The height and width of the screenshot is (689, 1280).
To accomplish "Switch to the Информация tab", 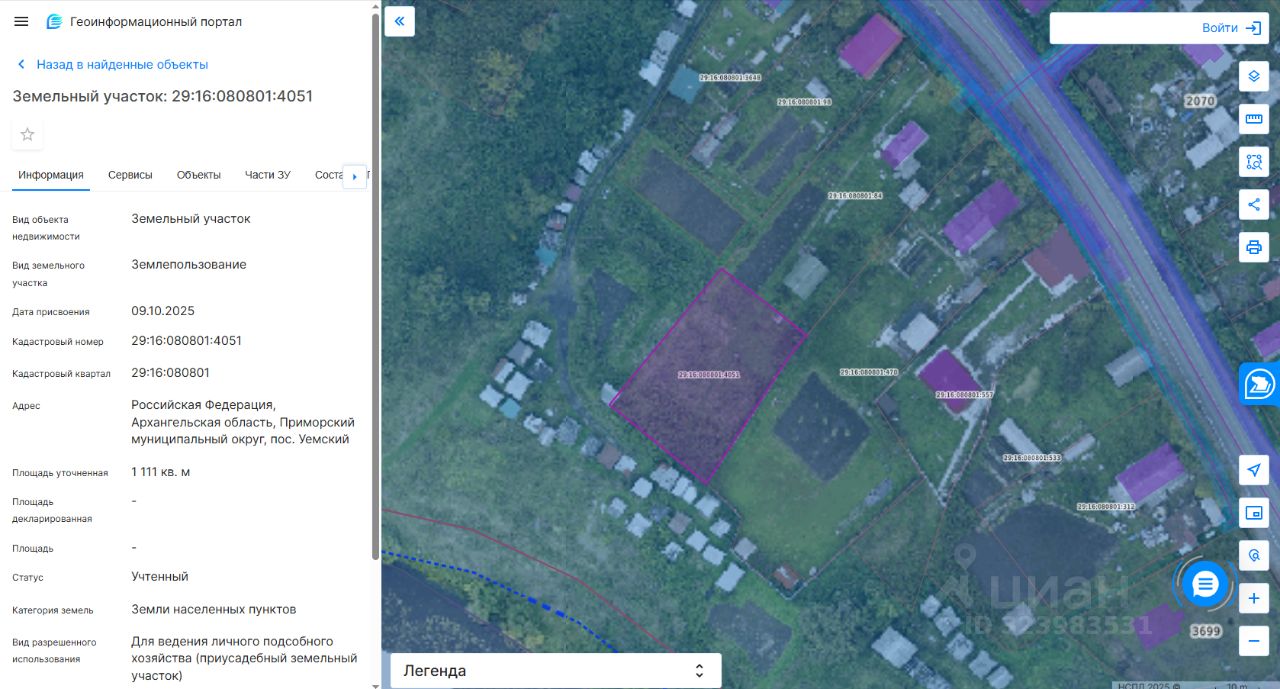I will 51,175.
